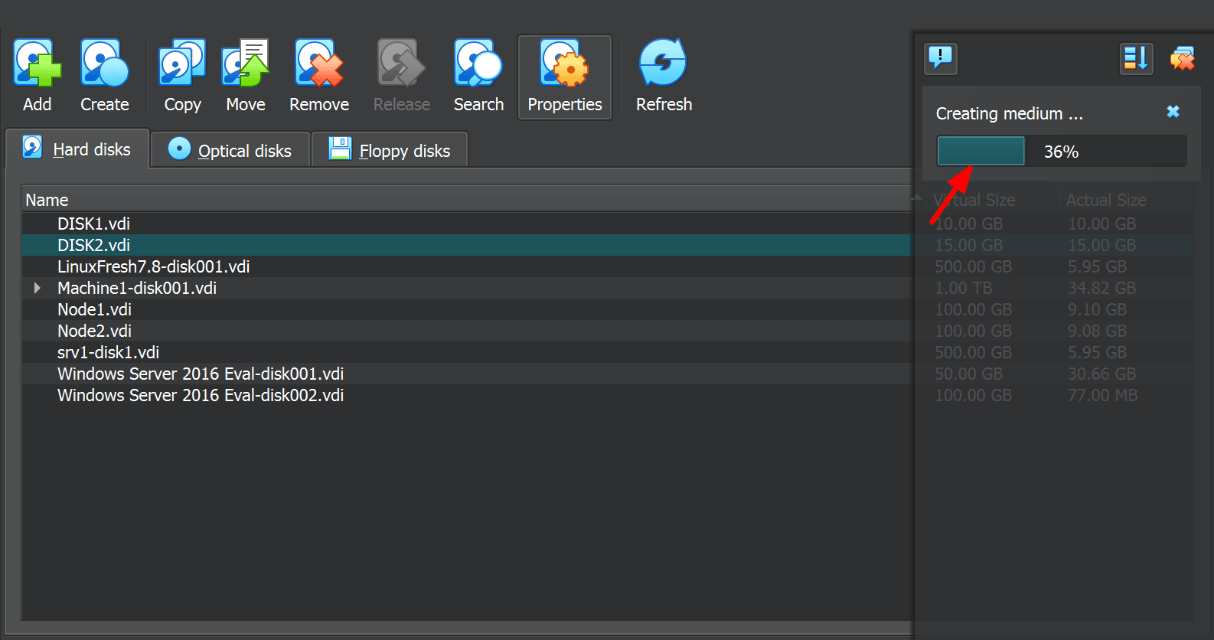This screenshot has width=1214, height=640.
Task: Expand the Machine1-disk001.vdi tree entry
Action: (36, 288)
